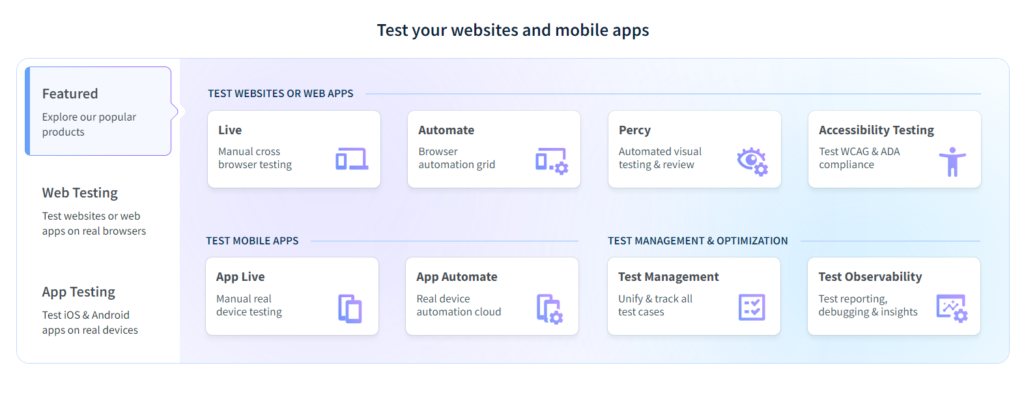1024x393 pixels.
Task: Open the Accessibility Testing title link
Action: coord(876,131)
